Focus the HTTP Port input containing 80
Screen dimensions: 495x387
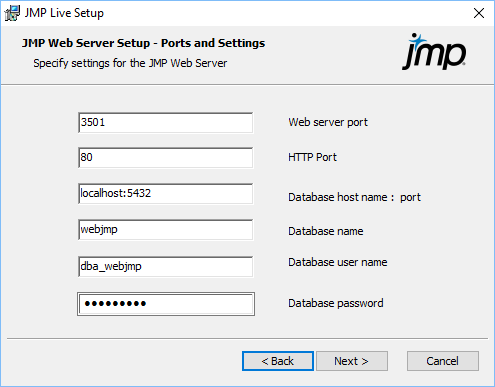click(x=166, y=158)
